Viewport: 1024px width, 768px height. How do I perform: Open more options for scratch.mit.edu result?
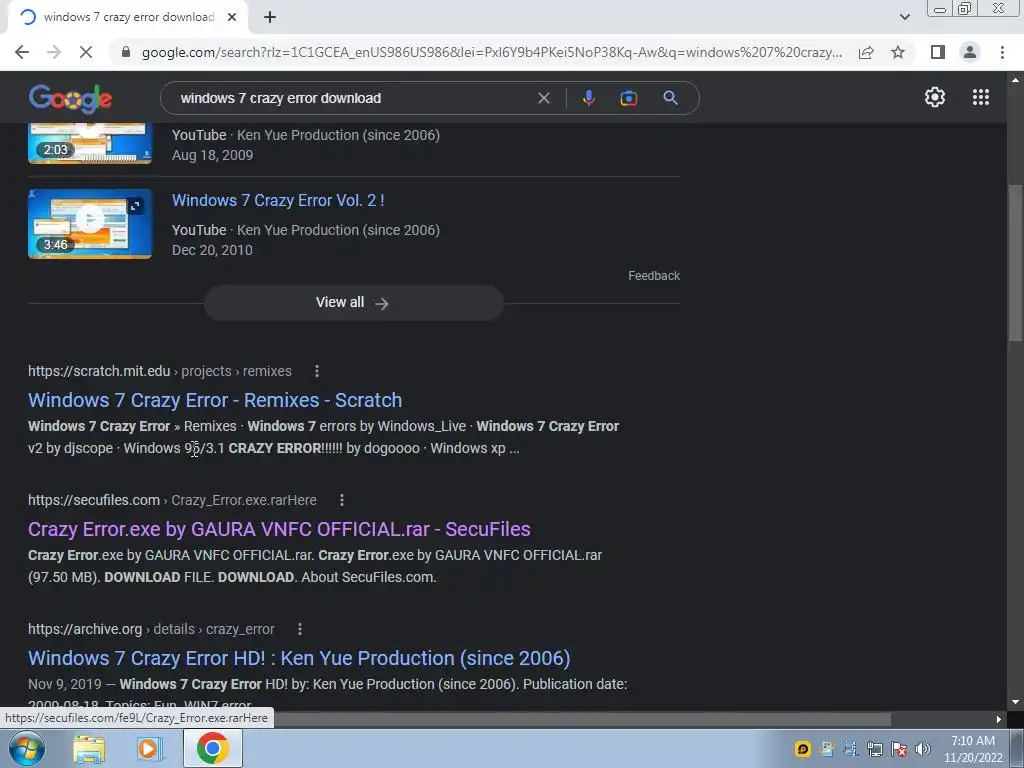[x=317, y=371]
